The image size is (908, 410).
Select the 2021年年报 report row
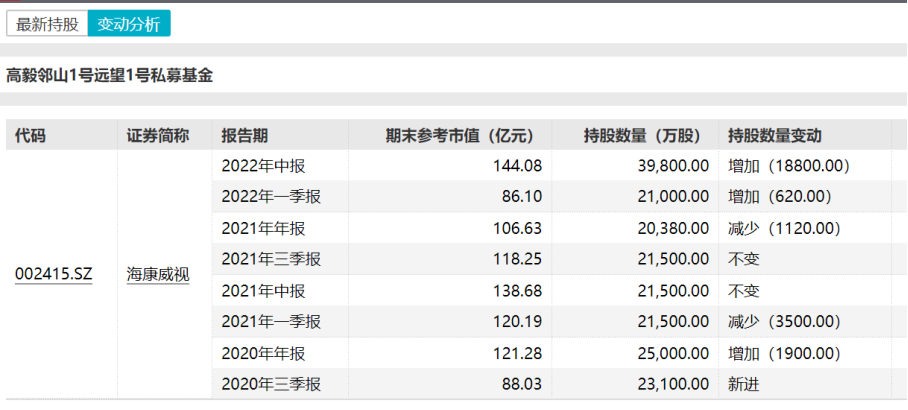[x=264, y=228]
